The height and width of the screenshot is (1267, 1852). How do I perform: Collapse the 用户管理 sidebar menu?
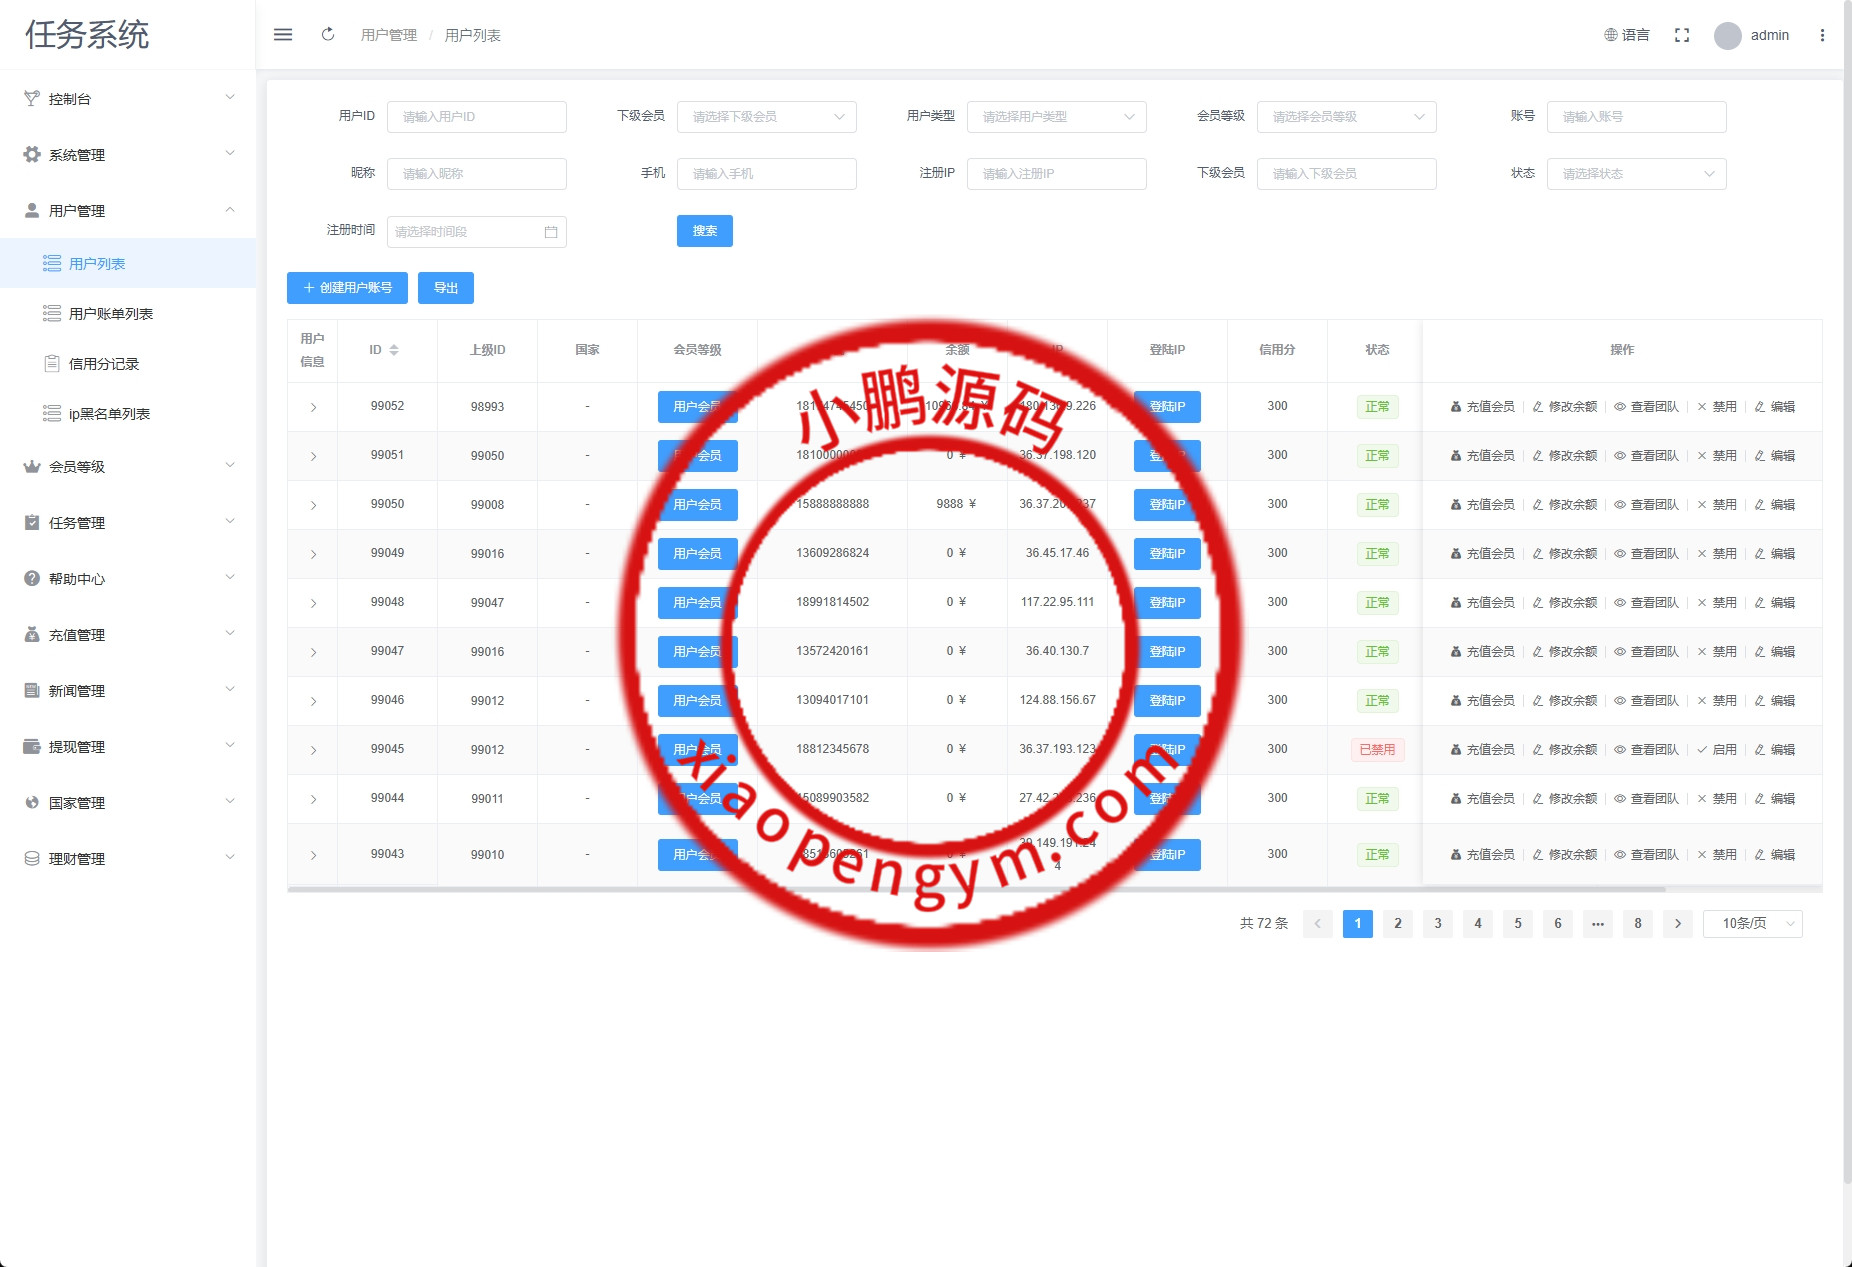tap(128, 210)
